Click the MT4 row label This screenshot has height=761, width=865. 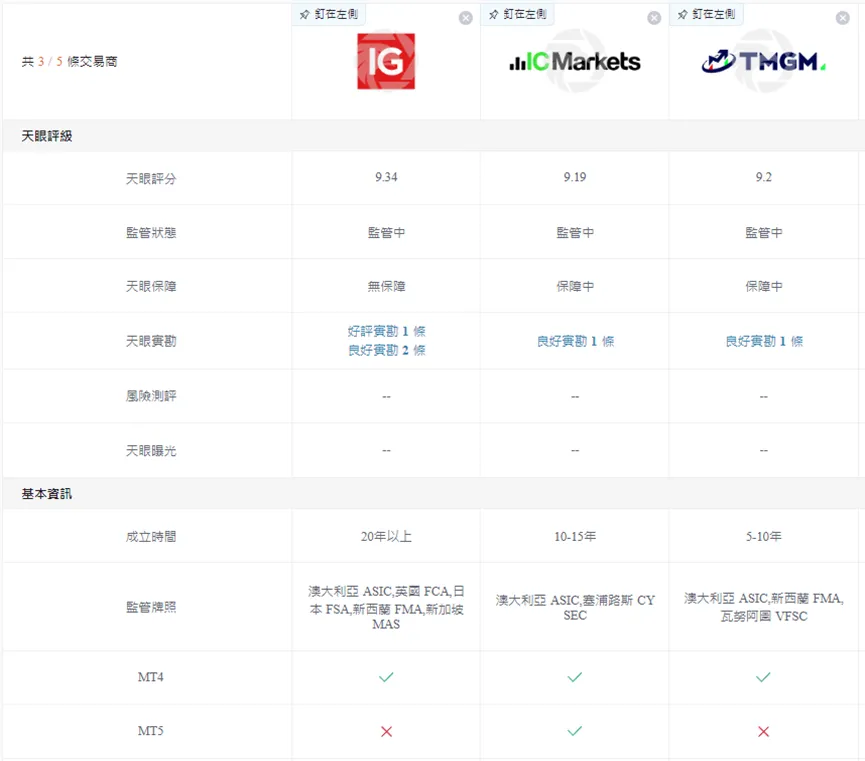click(x=151, y=677)
